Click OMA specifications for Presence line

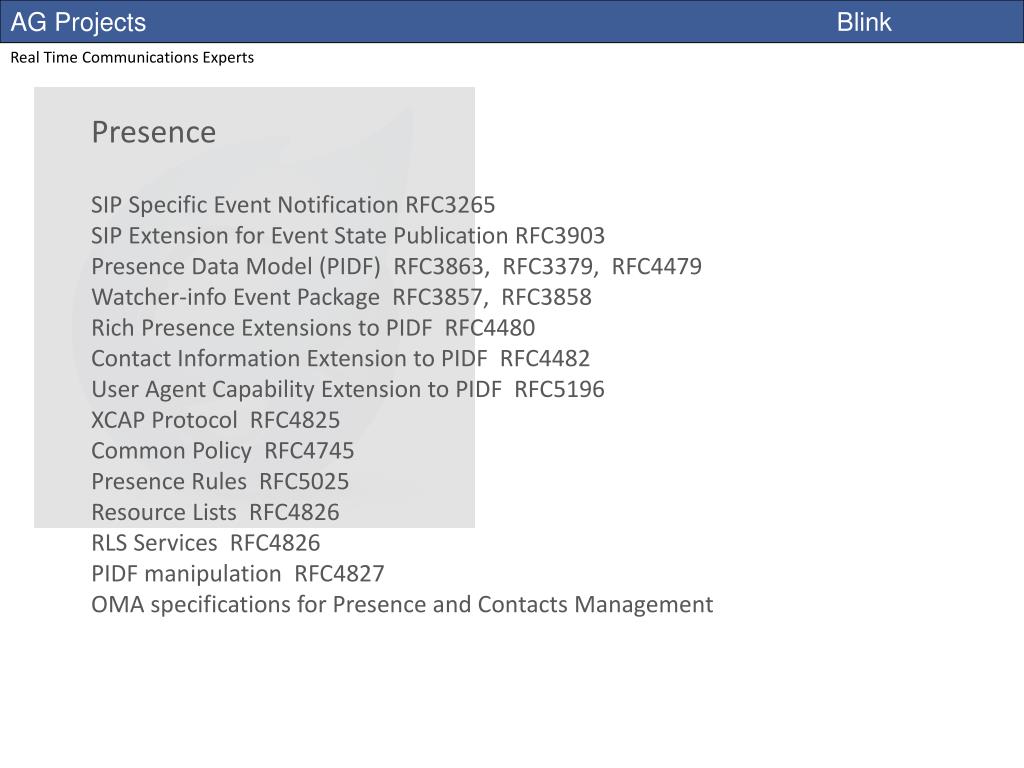(402, 604)
